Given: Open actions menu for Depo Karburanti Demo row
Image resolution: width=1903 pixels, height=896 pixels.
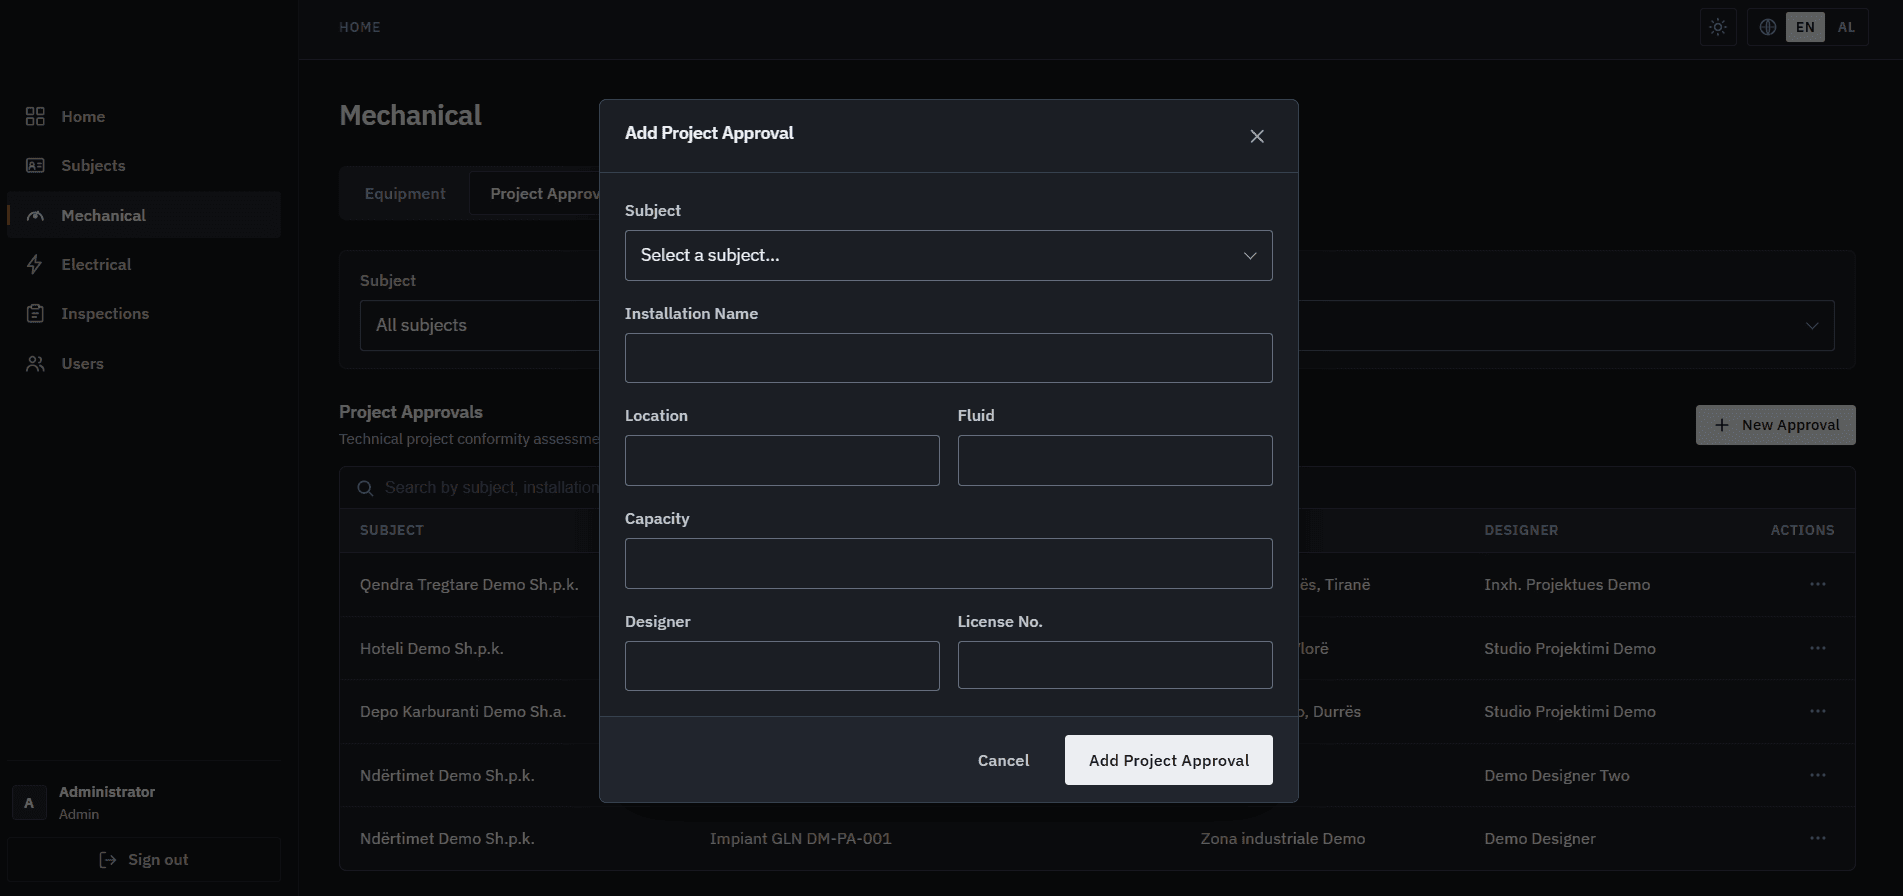Looking at the screenshot, I should (x=1818, y=711).
